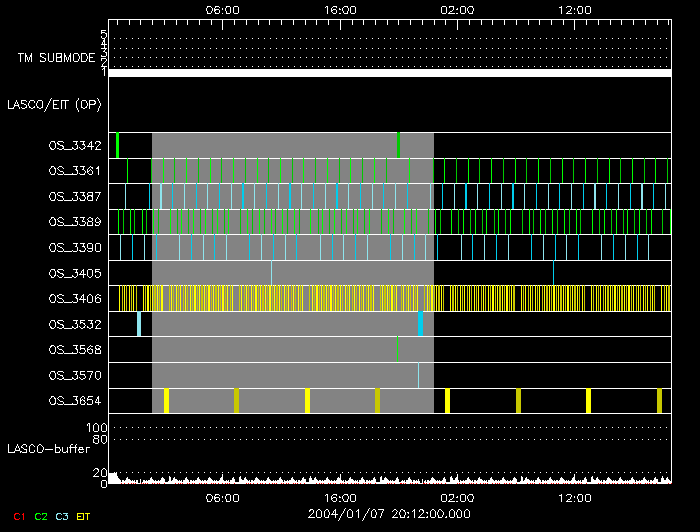Click the leftmost yellow marker in OS_3654 row
The image size is (700, 532).
166,401
